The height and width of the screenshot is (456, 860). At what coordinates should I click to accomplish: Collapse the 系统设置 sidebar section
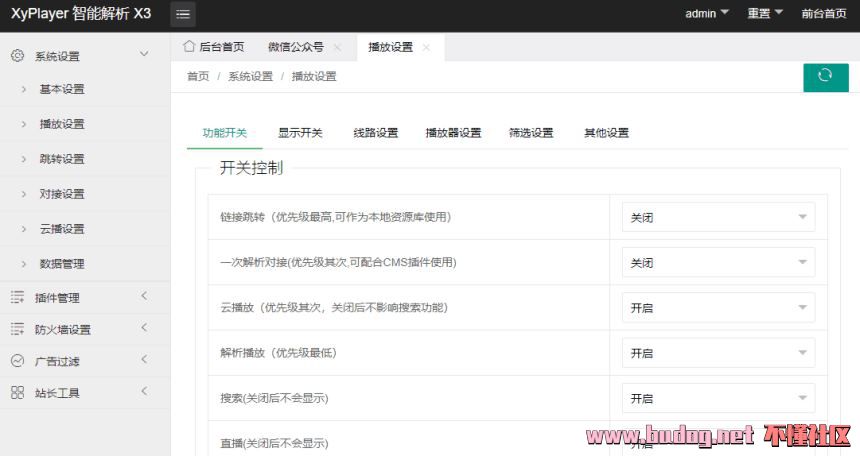point(144,55)
